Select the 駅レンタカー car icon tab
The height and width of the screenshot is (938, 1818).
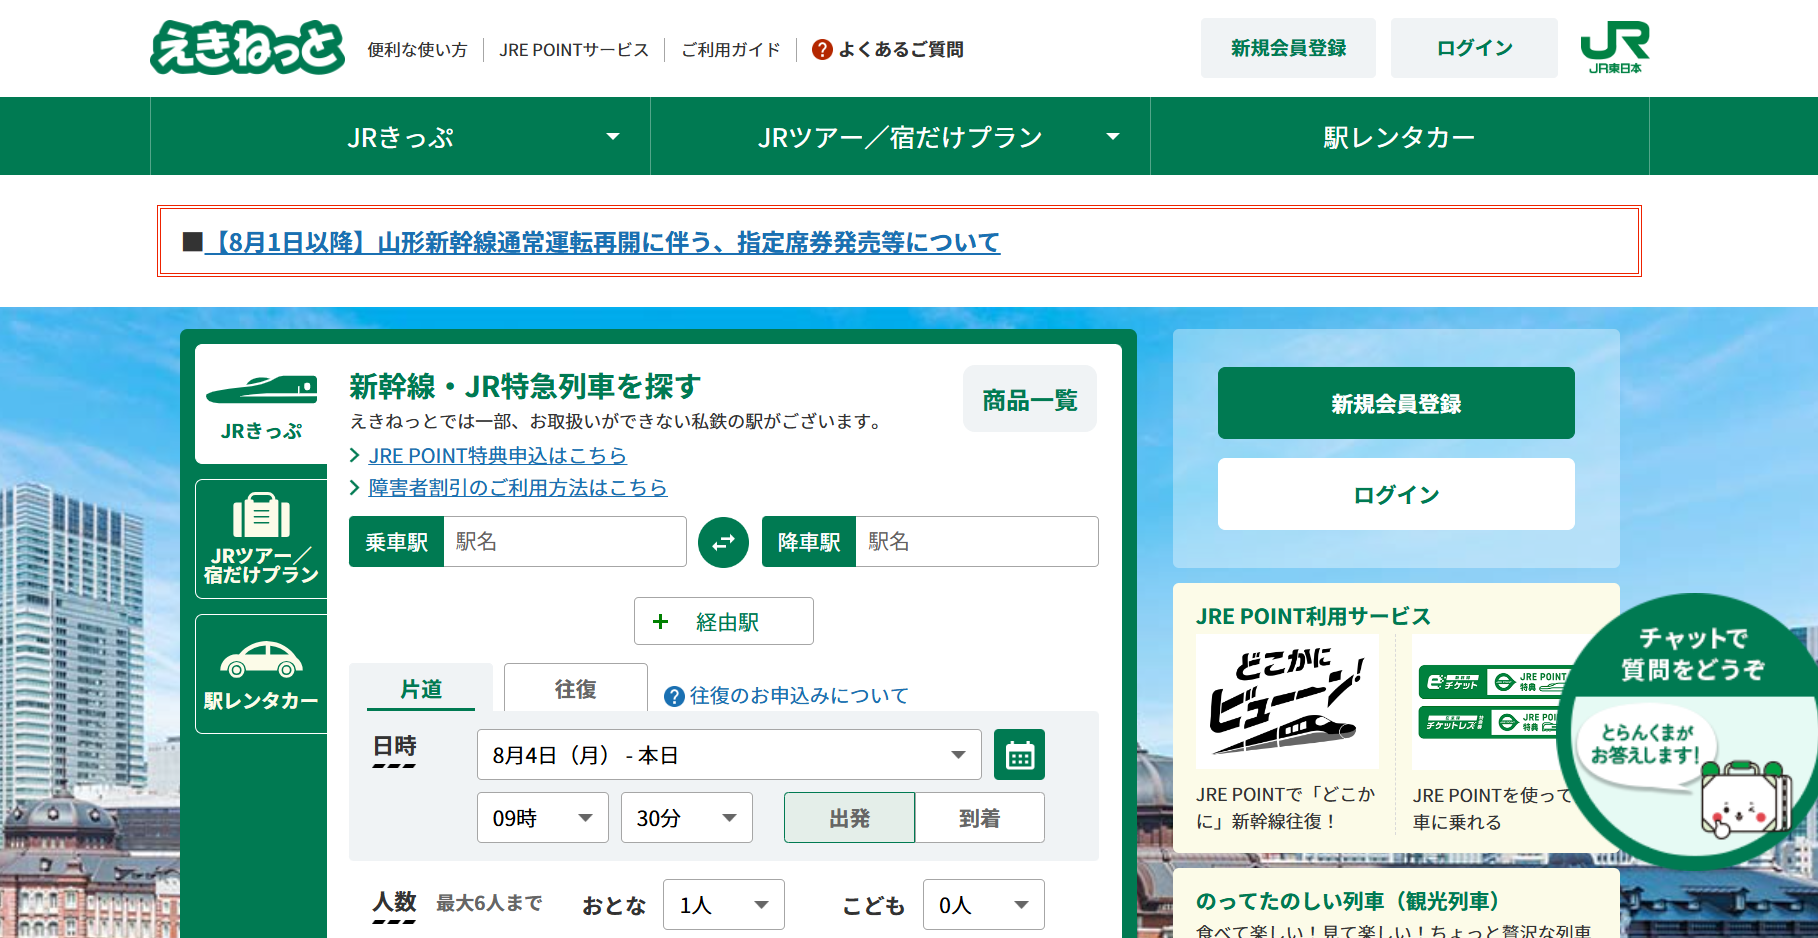point(261,674)
